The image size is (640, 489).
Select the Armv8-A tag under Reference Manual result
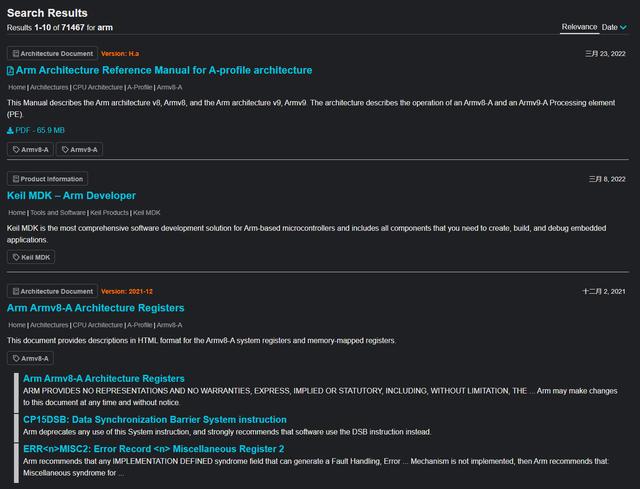point(30,149)
